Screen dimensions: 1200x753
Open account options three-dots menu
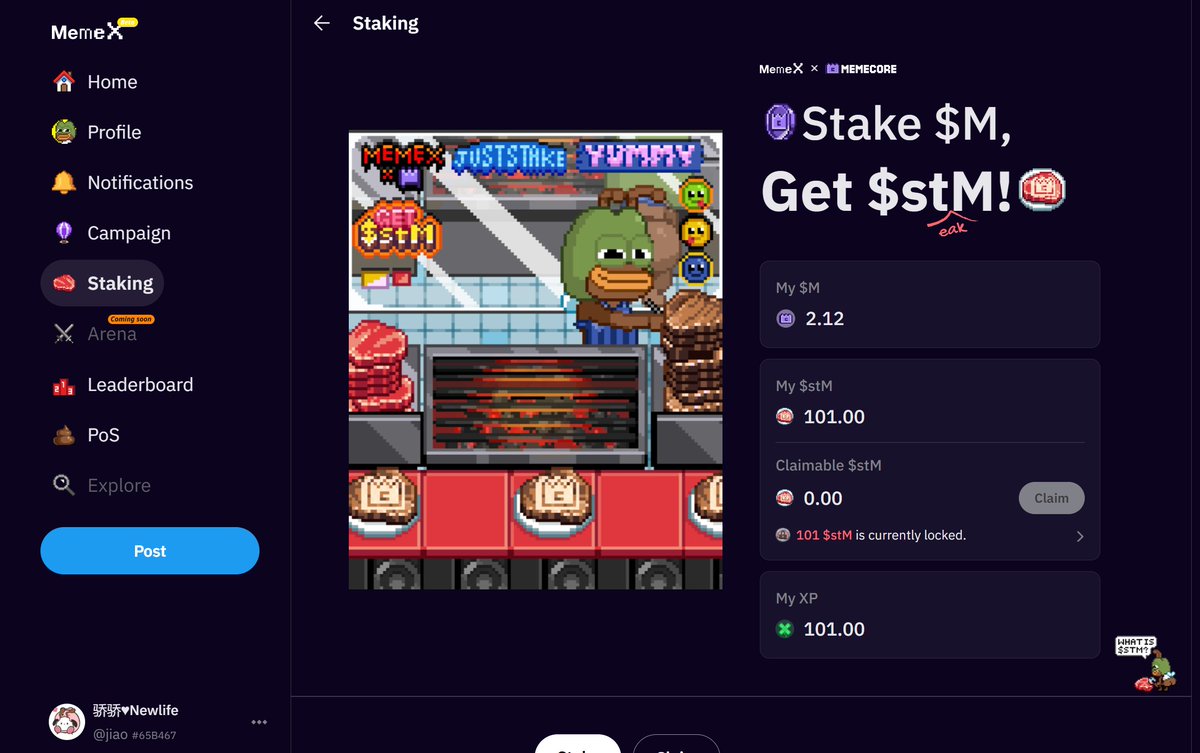click(259, 722)
